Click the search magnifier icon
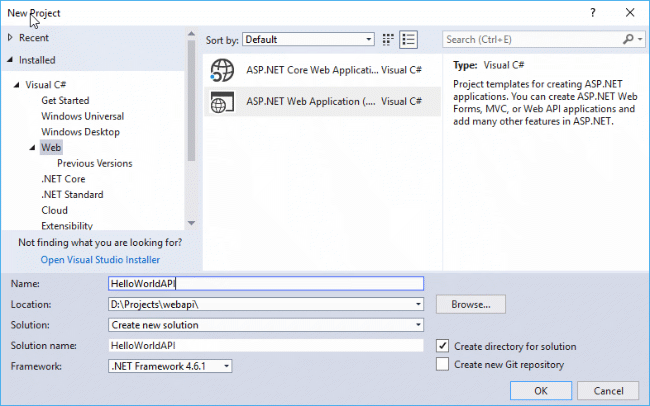650x406 pixels. [628, 40]
